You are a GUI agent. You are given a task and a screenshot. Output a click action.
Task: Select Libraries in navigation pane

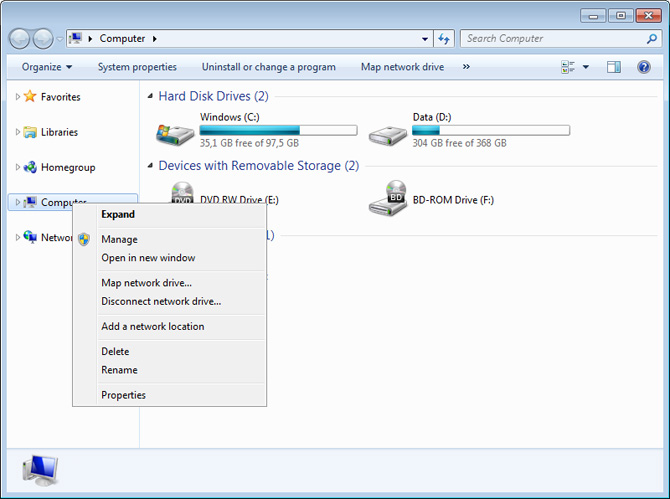click(59, 132)
